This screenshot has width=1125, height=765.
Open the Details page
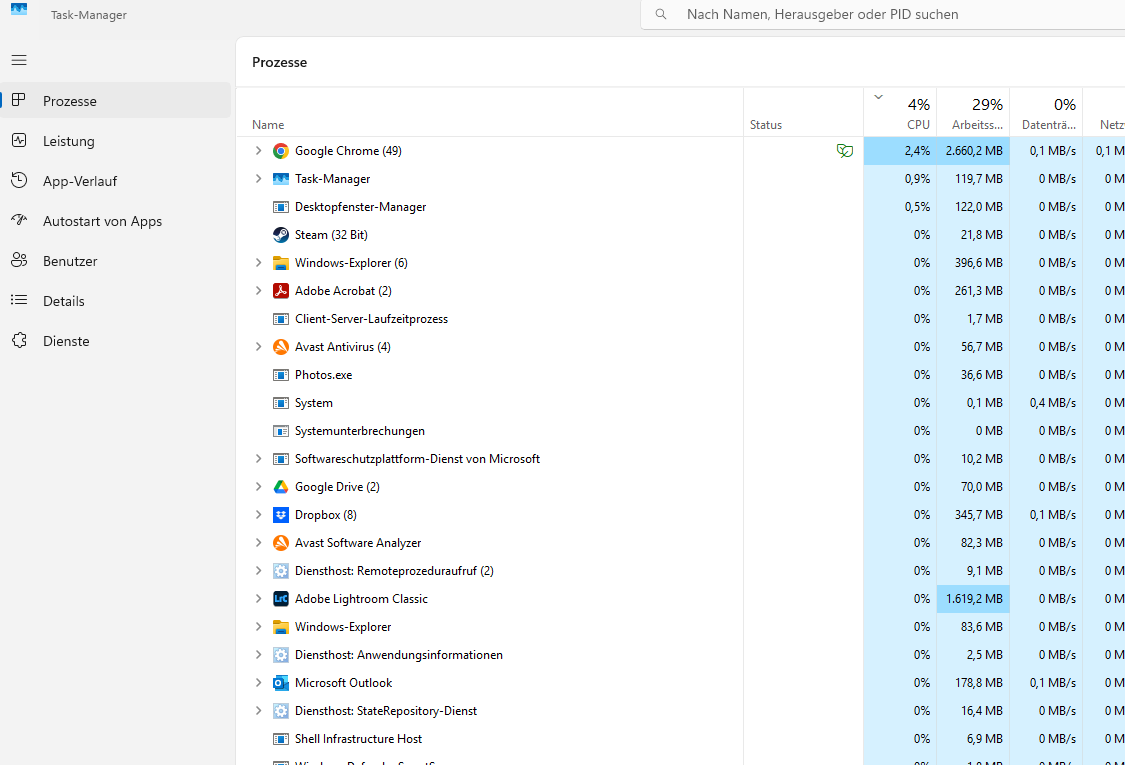[116, 301]
